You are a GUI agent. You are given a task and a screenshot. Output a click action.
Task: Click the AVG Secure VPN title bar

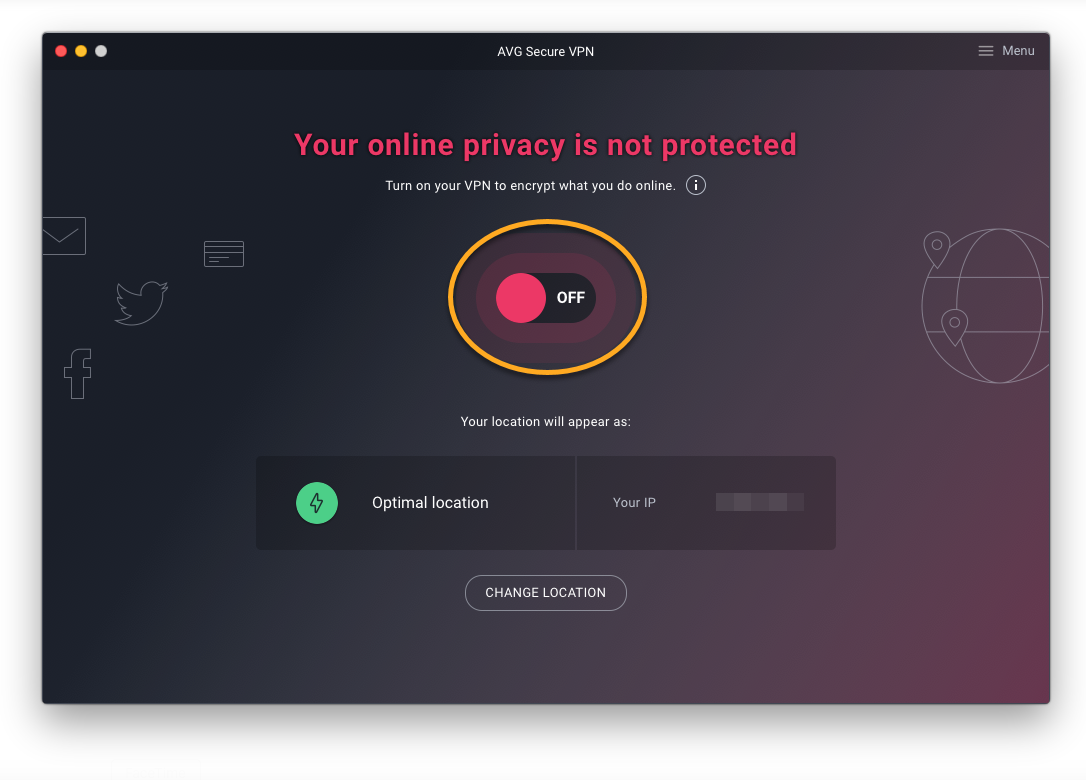(546, 51)
